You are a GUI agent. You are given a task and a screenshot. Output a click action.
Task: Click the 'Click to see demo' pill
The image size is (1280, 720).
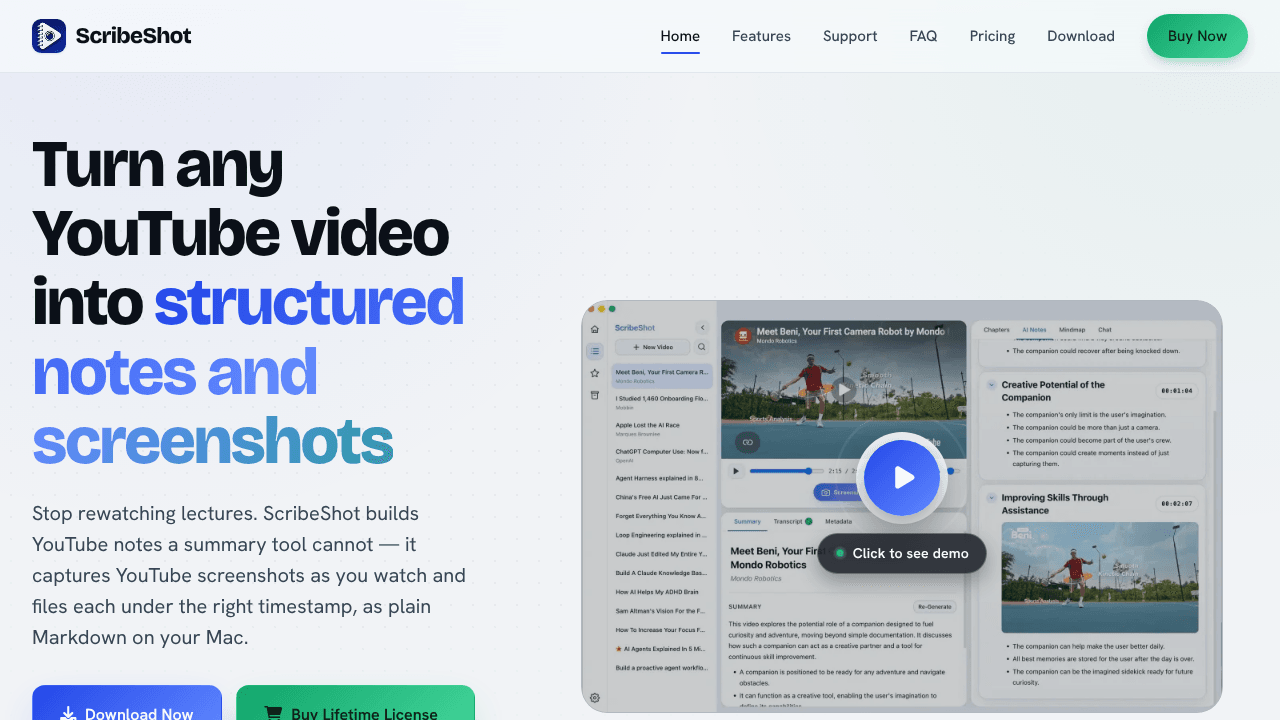click(x=902, y=553)
